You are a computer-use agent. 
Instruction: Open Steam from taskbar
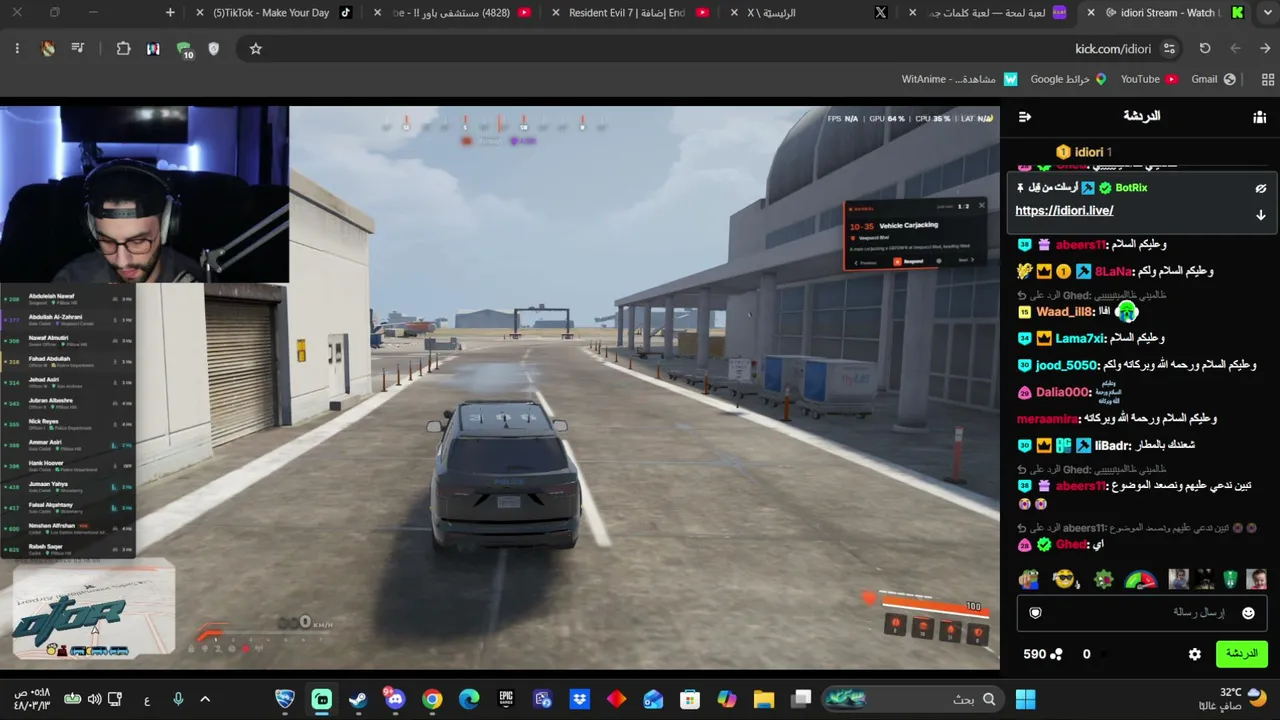click(x=358, y=699)
